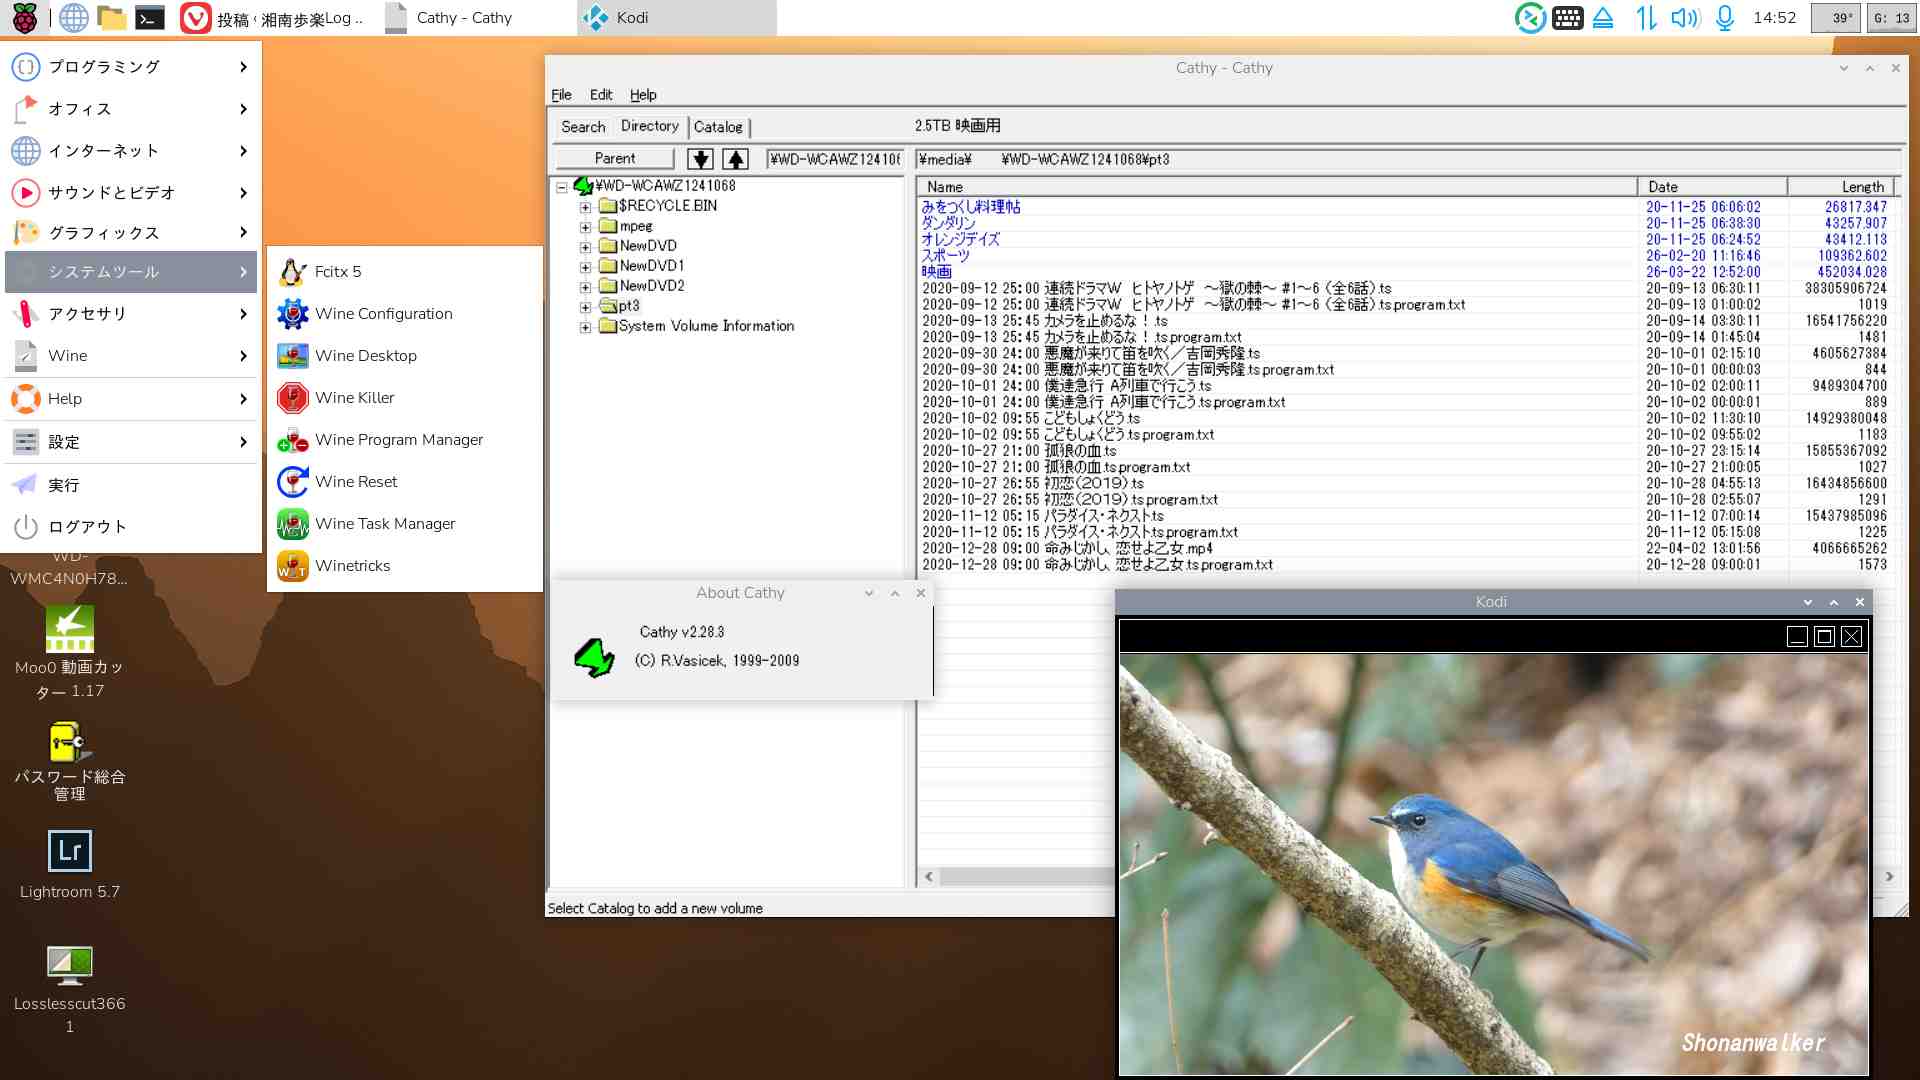Expand the mpeg folder tree node

(x=585, y=227)
